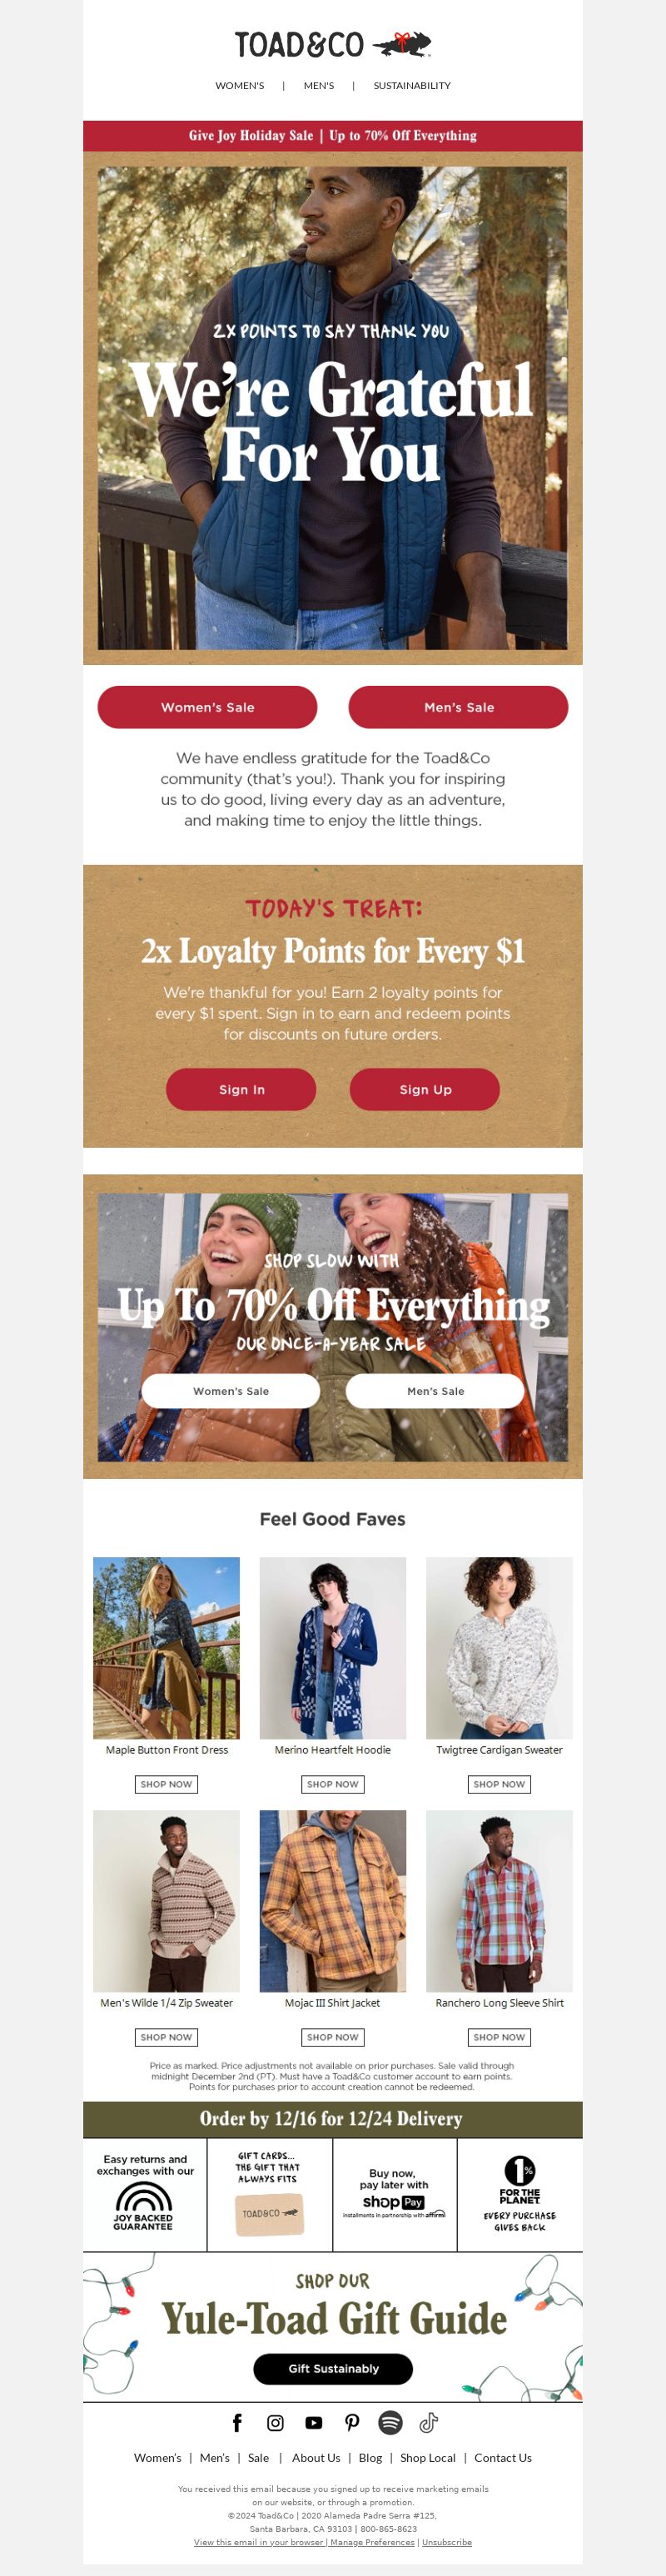Open the YouTube social icon
This screenshot has height=2576, width=666.
pyautogui.click(x=313, y=2422)
